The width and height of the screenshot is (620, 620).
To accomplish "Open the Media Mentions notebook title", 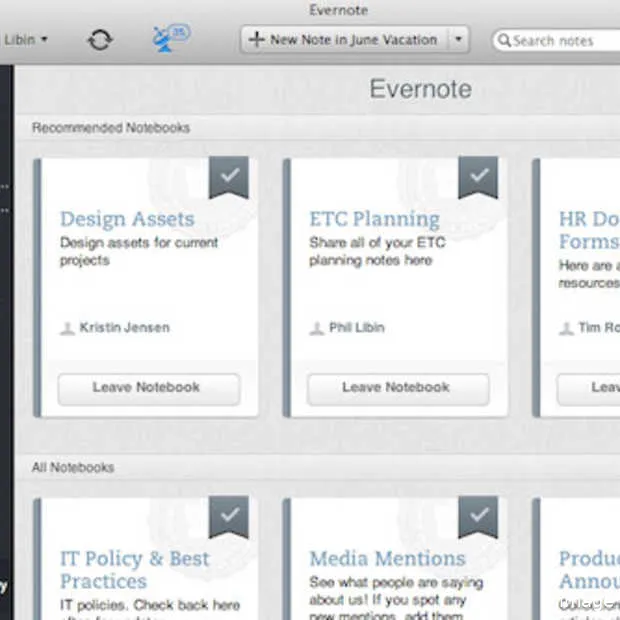I will click(x=388, y=559).
